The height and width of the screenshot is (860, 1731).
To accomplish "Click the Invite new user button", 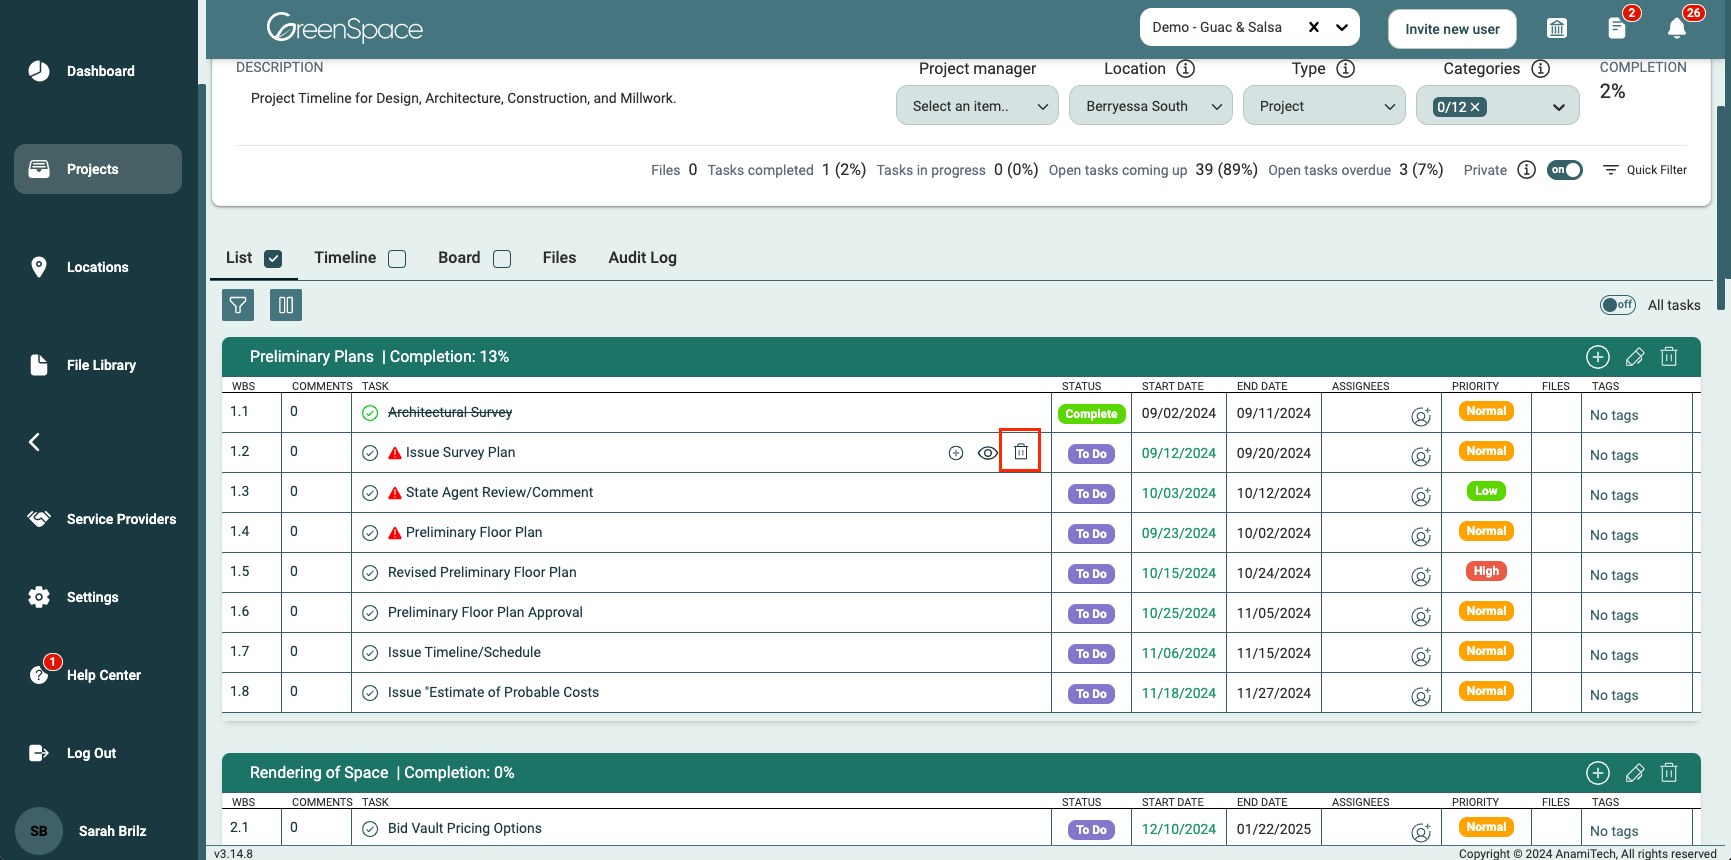I will tap(1451, 29).
